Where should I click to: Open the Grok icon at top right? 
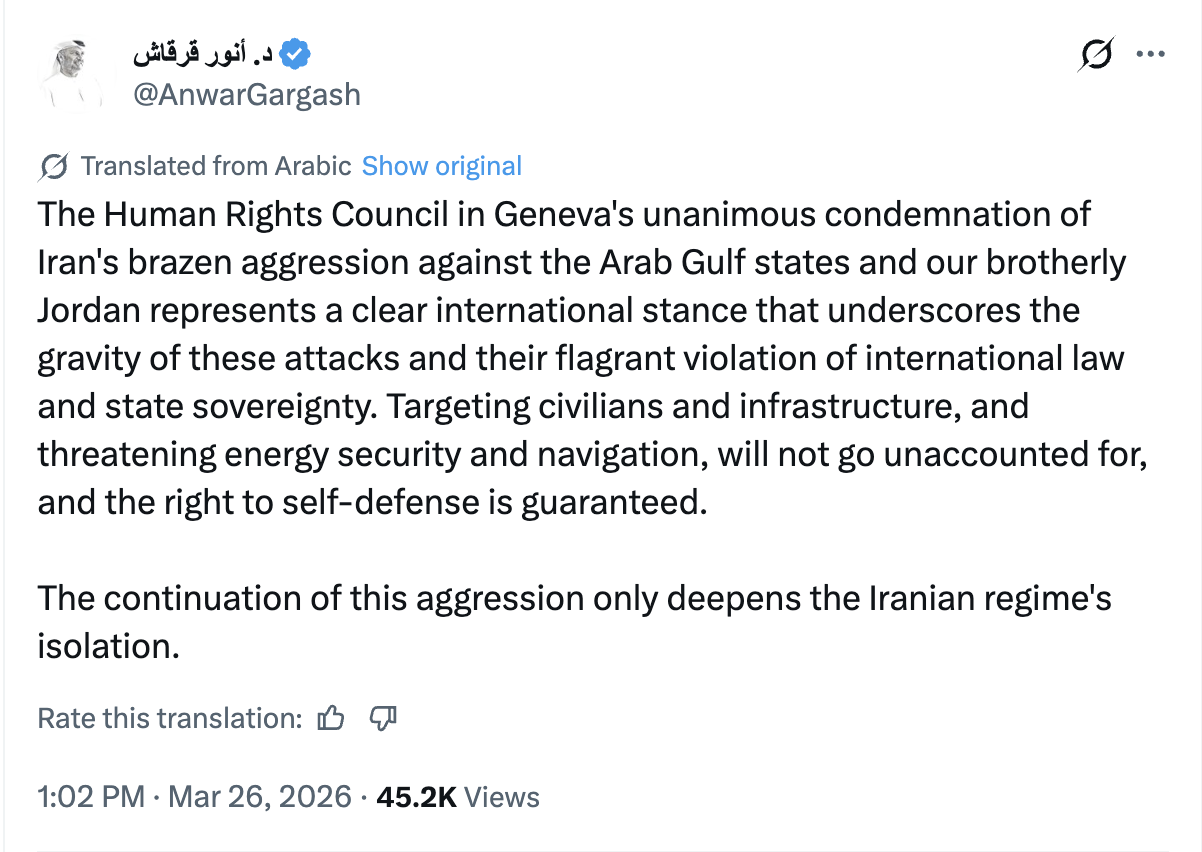click(1095, 55)
